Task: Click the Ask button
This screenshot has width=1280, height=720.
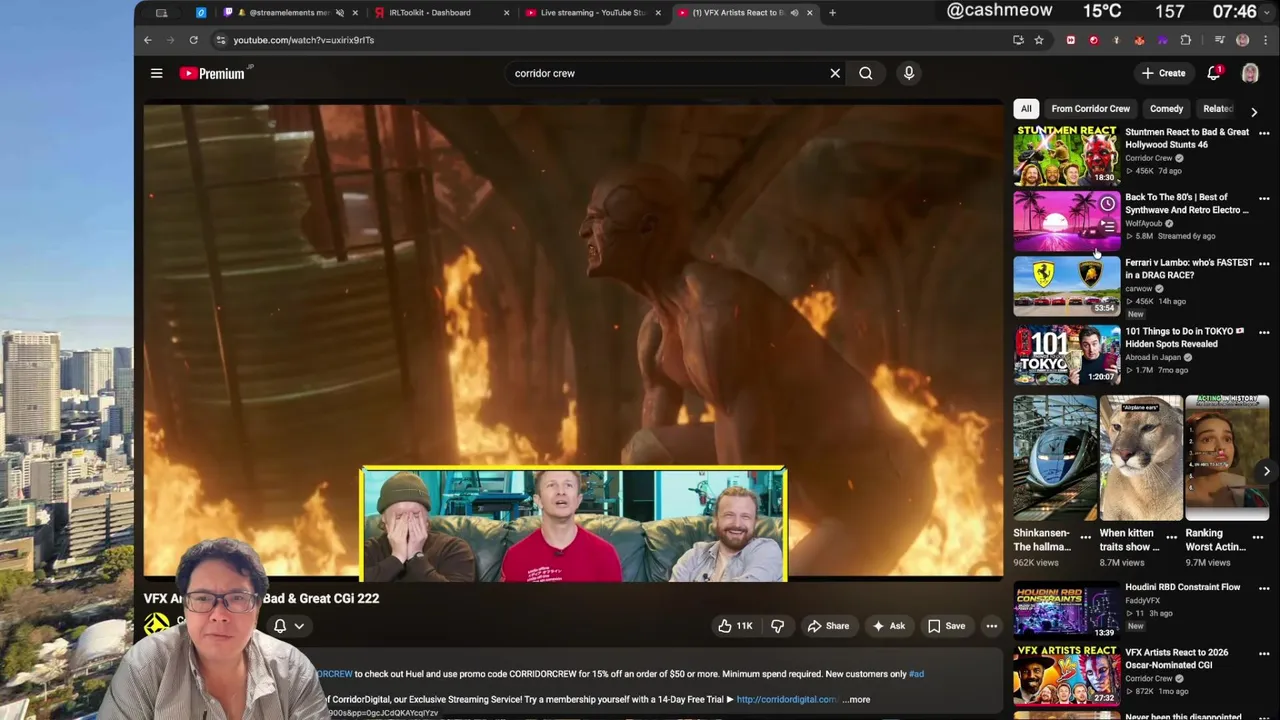Action: [x=888, y=626]
